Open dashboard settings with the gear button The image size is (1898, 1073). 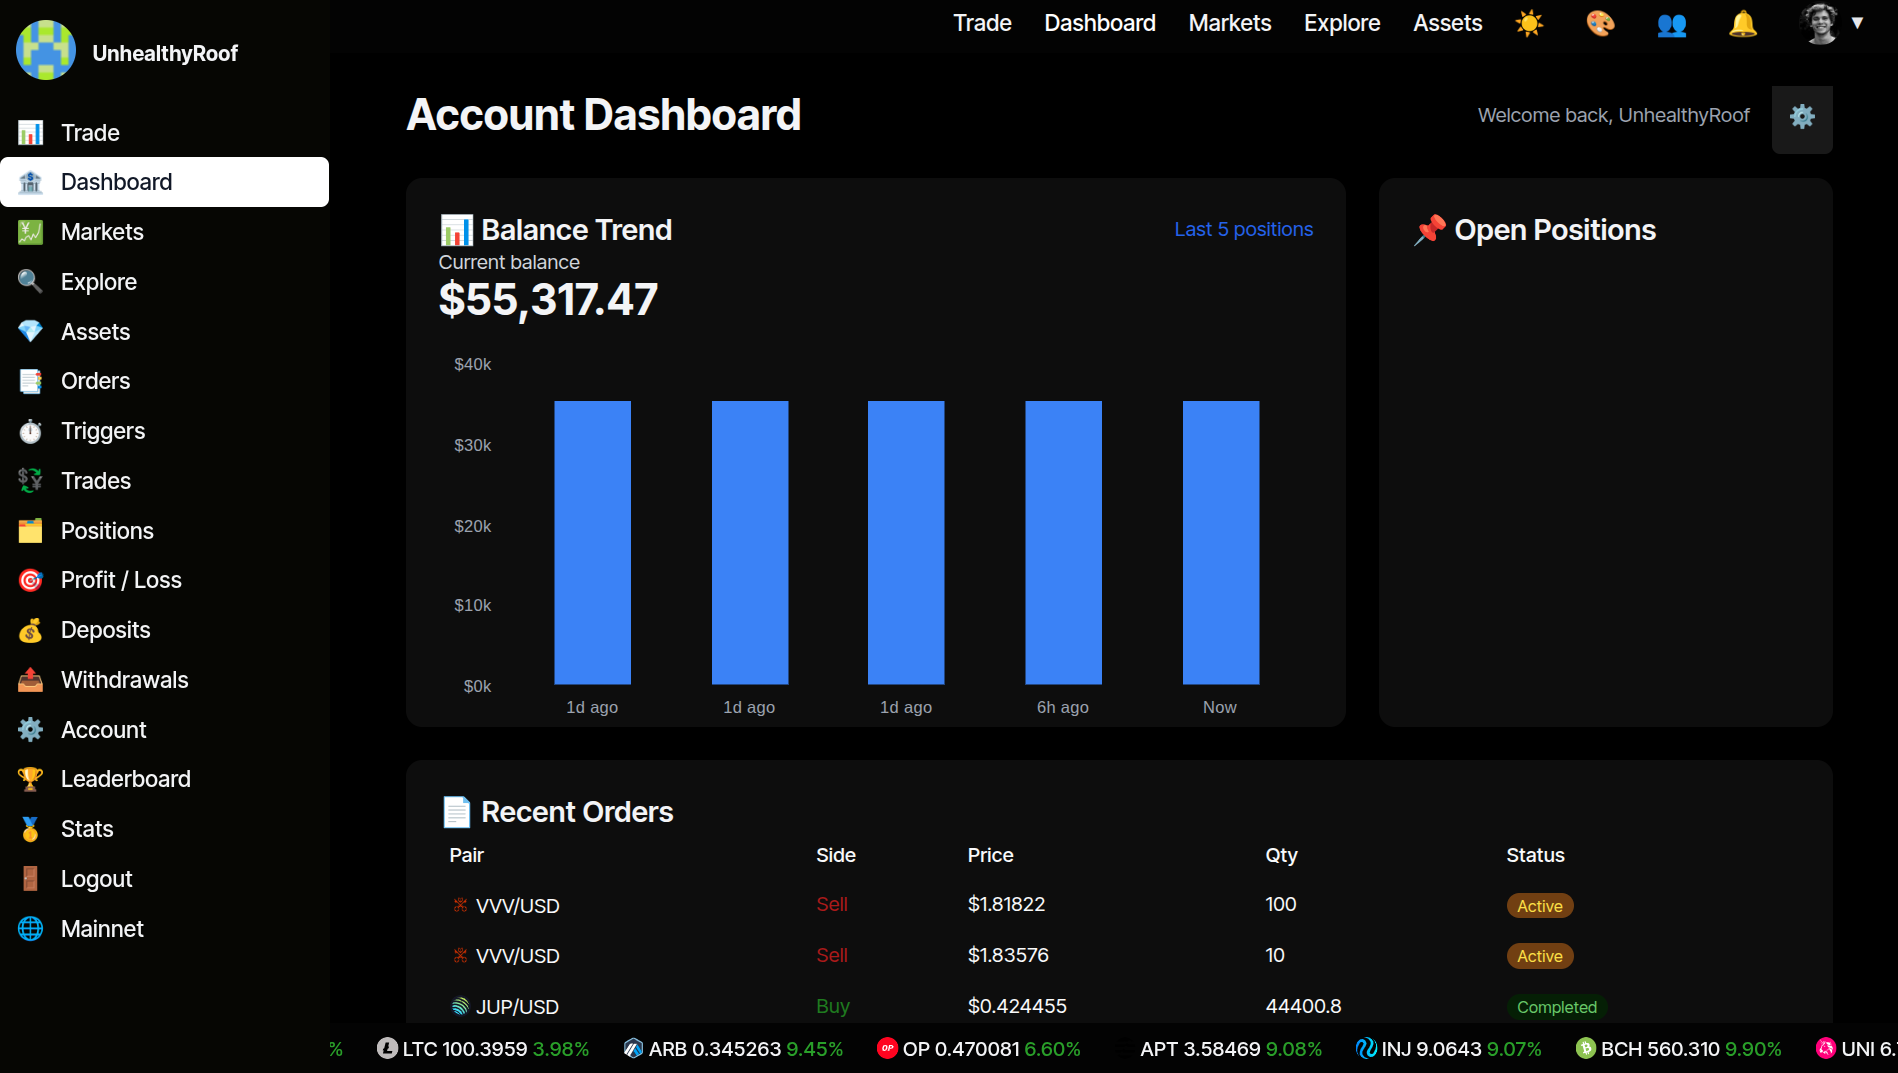pyautogui.click(x=1802, y=117)
